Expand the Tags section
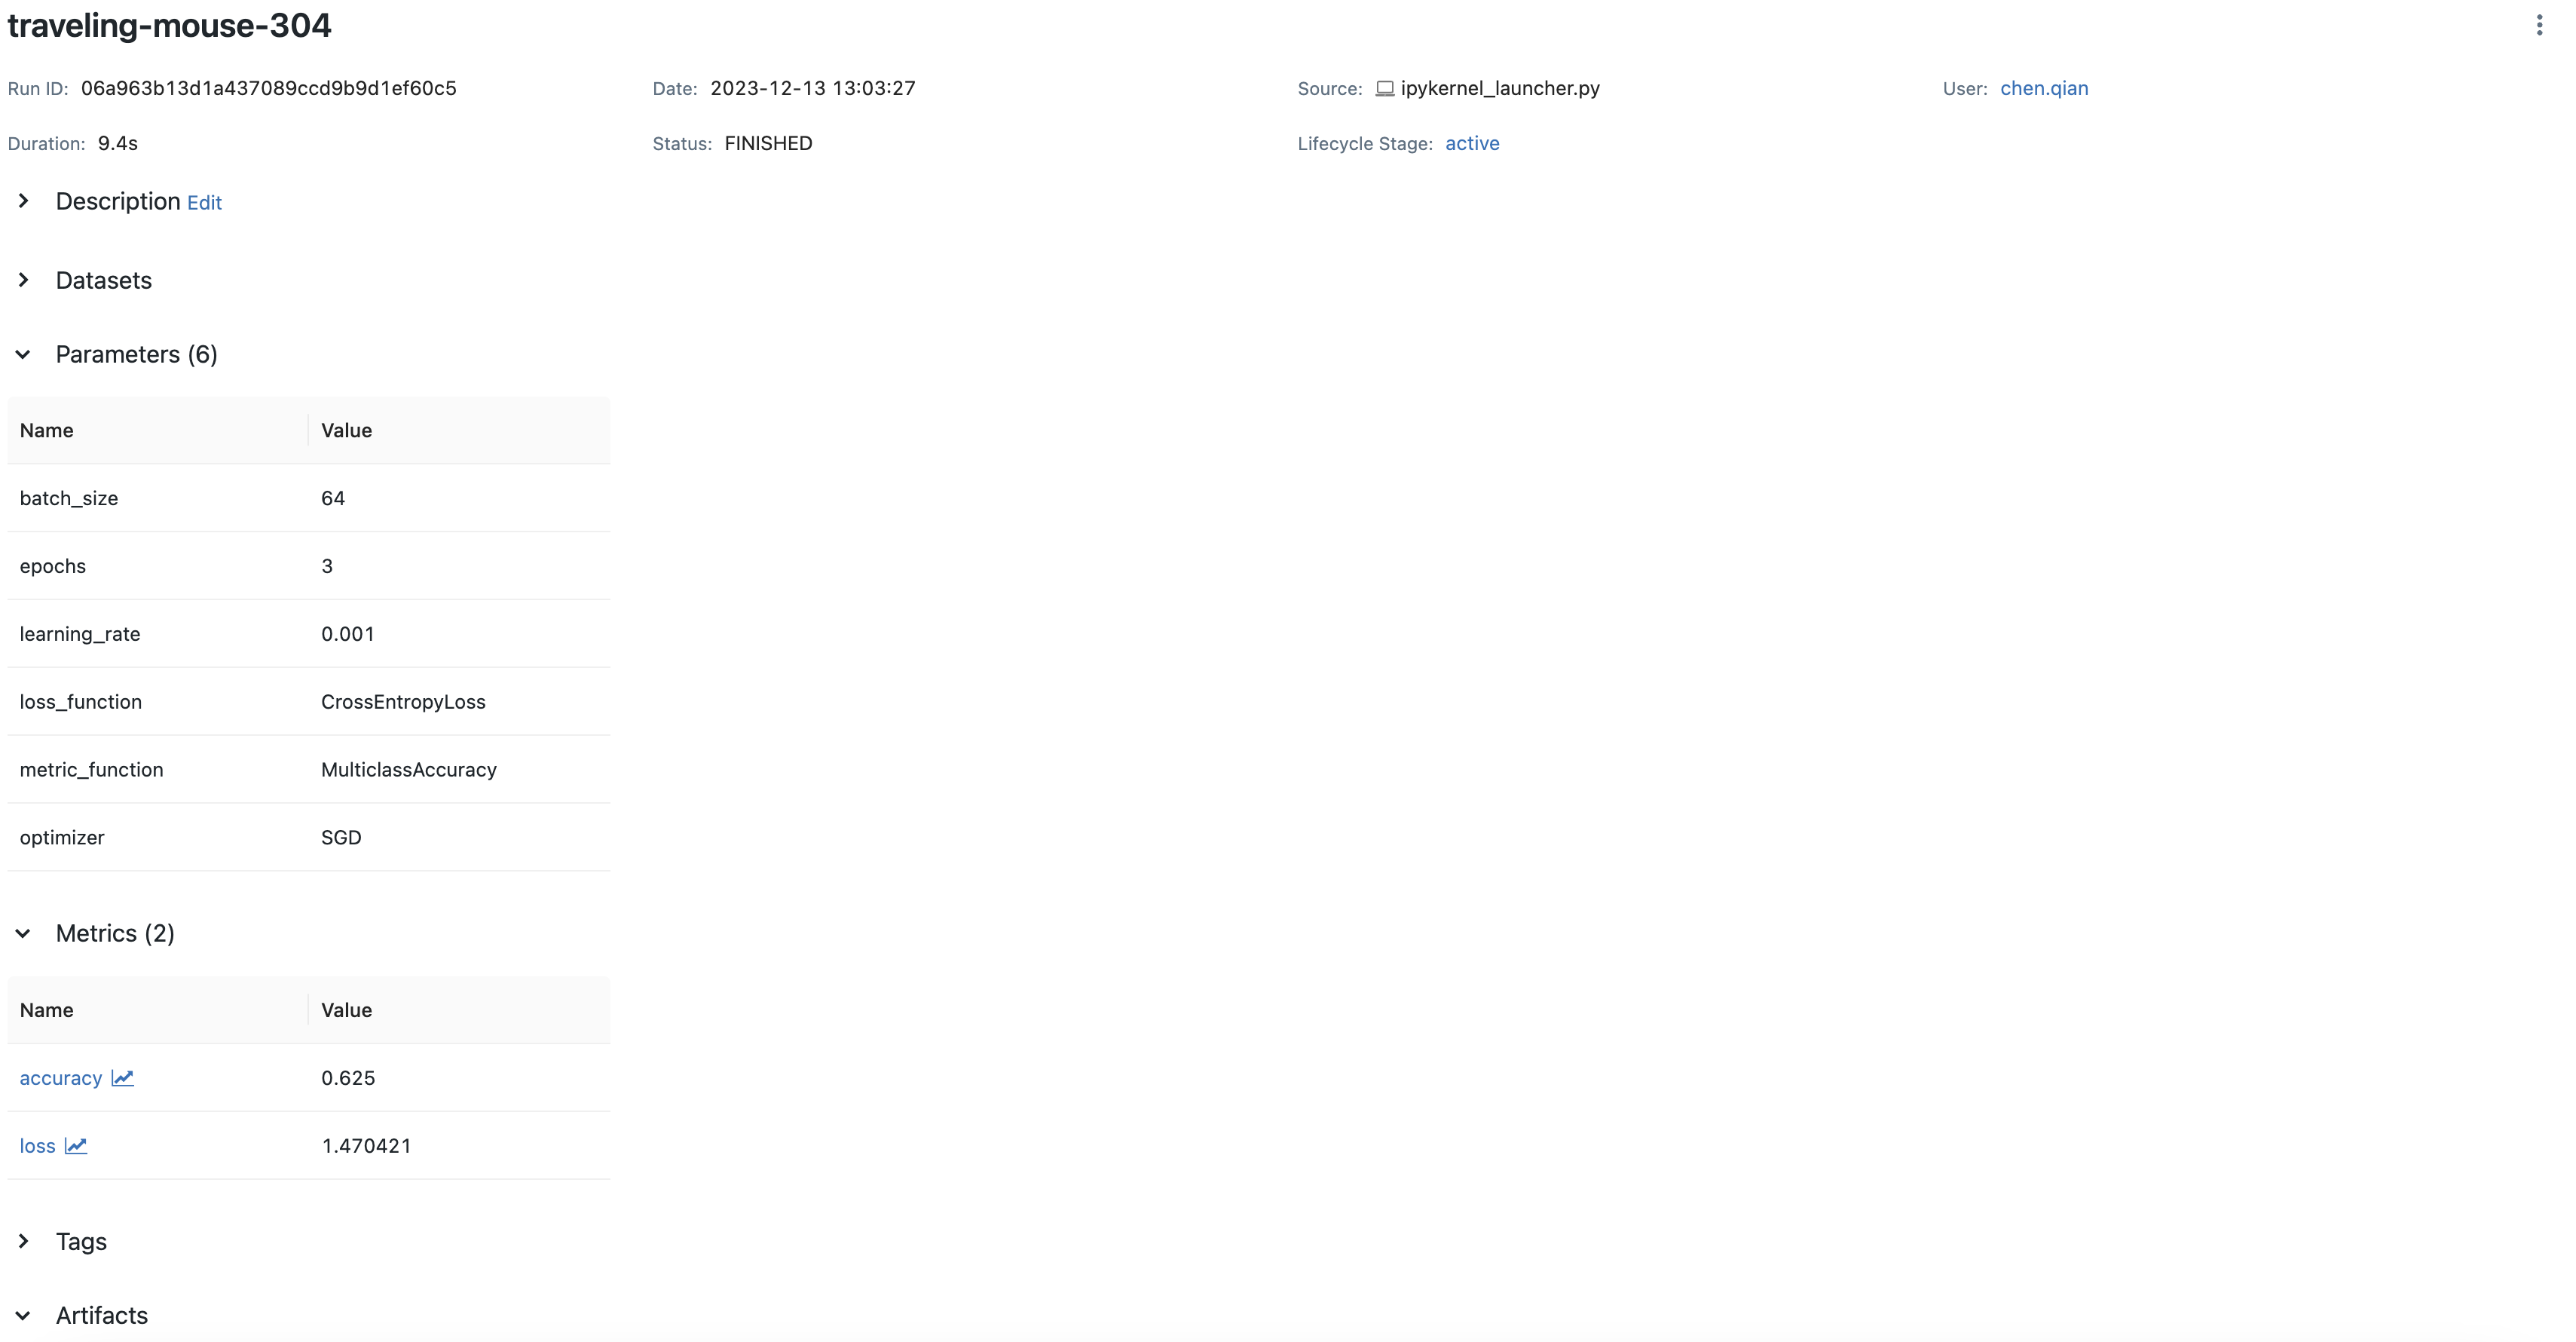This screenshot has height=1342, width=2576. pos(24,1241)
